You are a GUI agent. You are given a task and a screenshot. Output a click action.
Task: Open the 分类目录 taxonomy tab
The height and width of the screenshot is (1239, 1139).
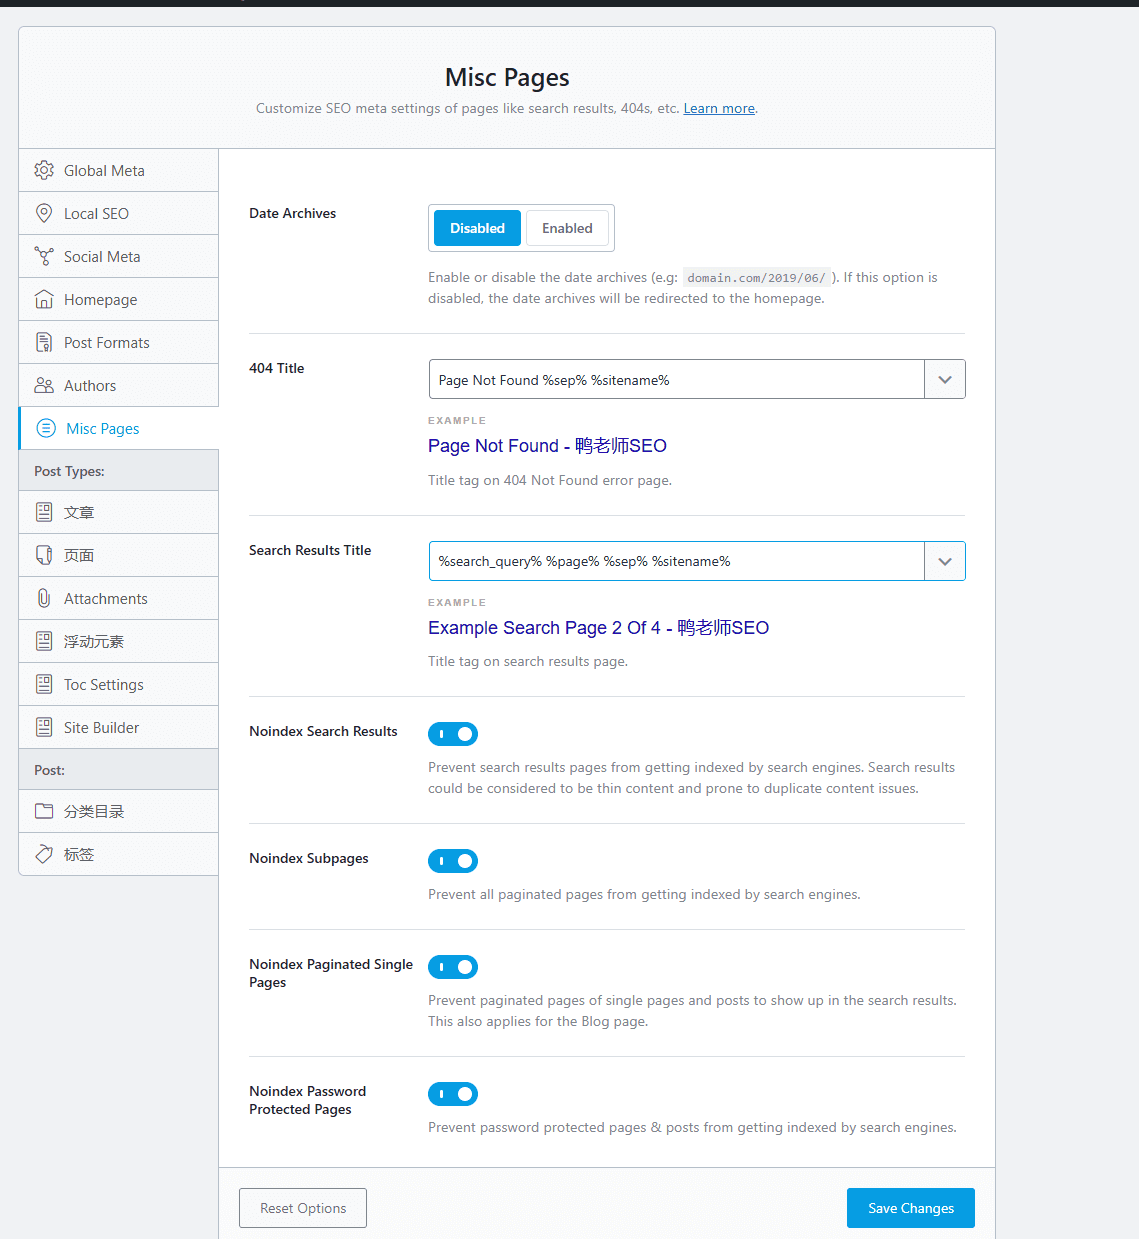click(x=119, y=811)
